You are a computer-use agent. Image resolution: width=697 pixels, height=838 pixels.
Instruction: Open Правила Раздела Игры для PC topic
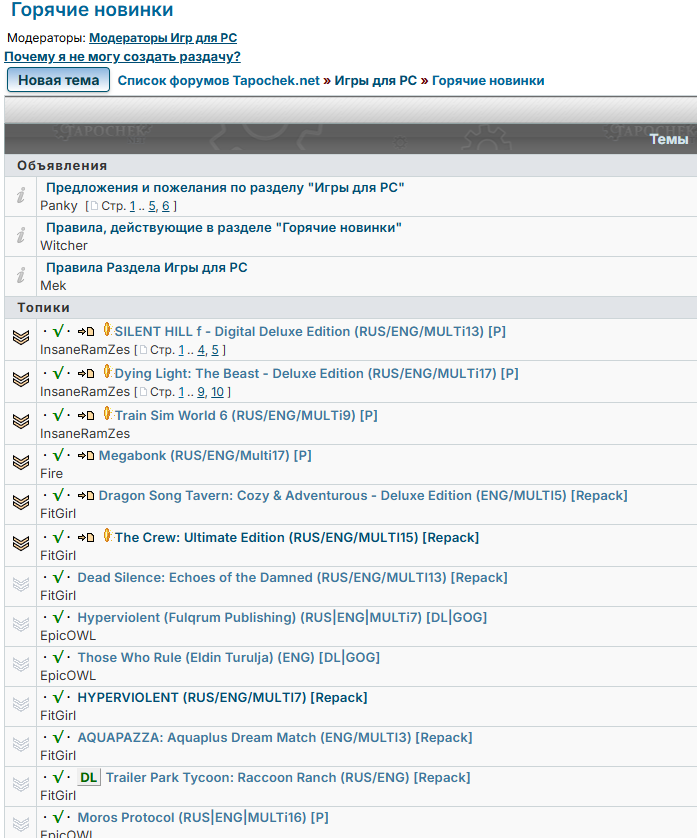click(x=146, y=268)
